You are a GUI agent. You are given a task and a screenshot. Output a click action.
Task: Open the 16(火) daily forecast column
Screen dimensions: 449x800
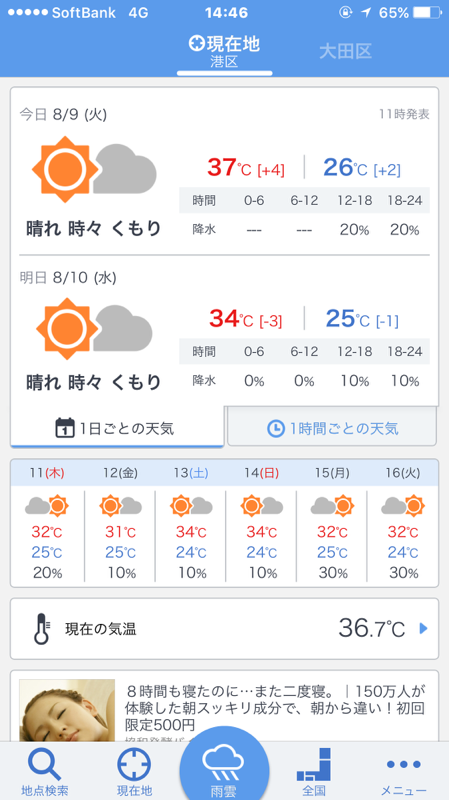(x=403, y=523)
